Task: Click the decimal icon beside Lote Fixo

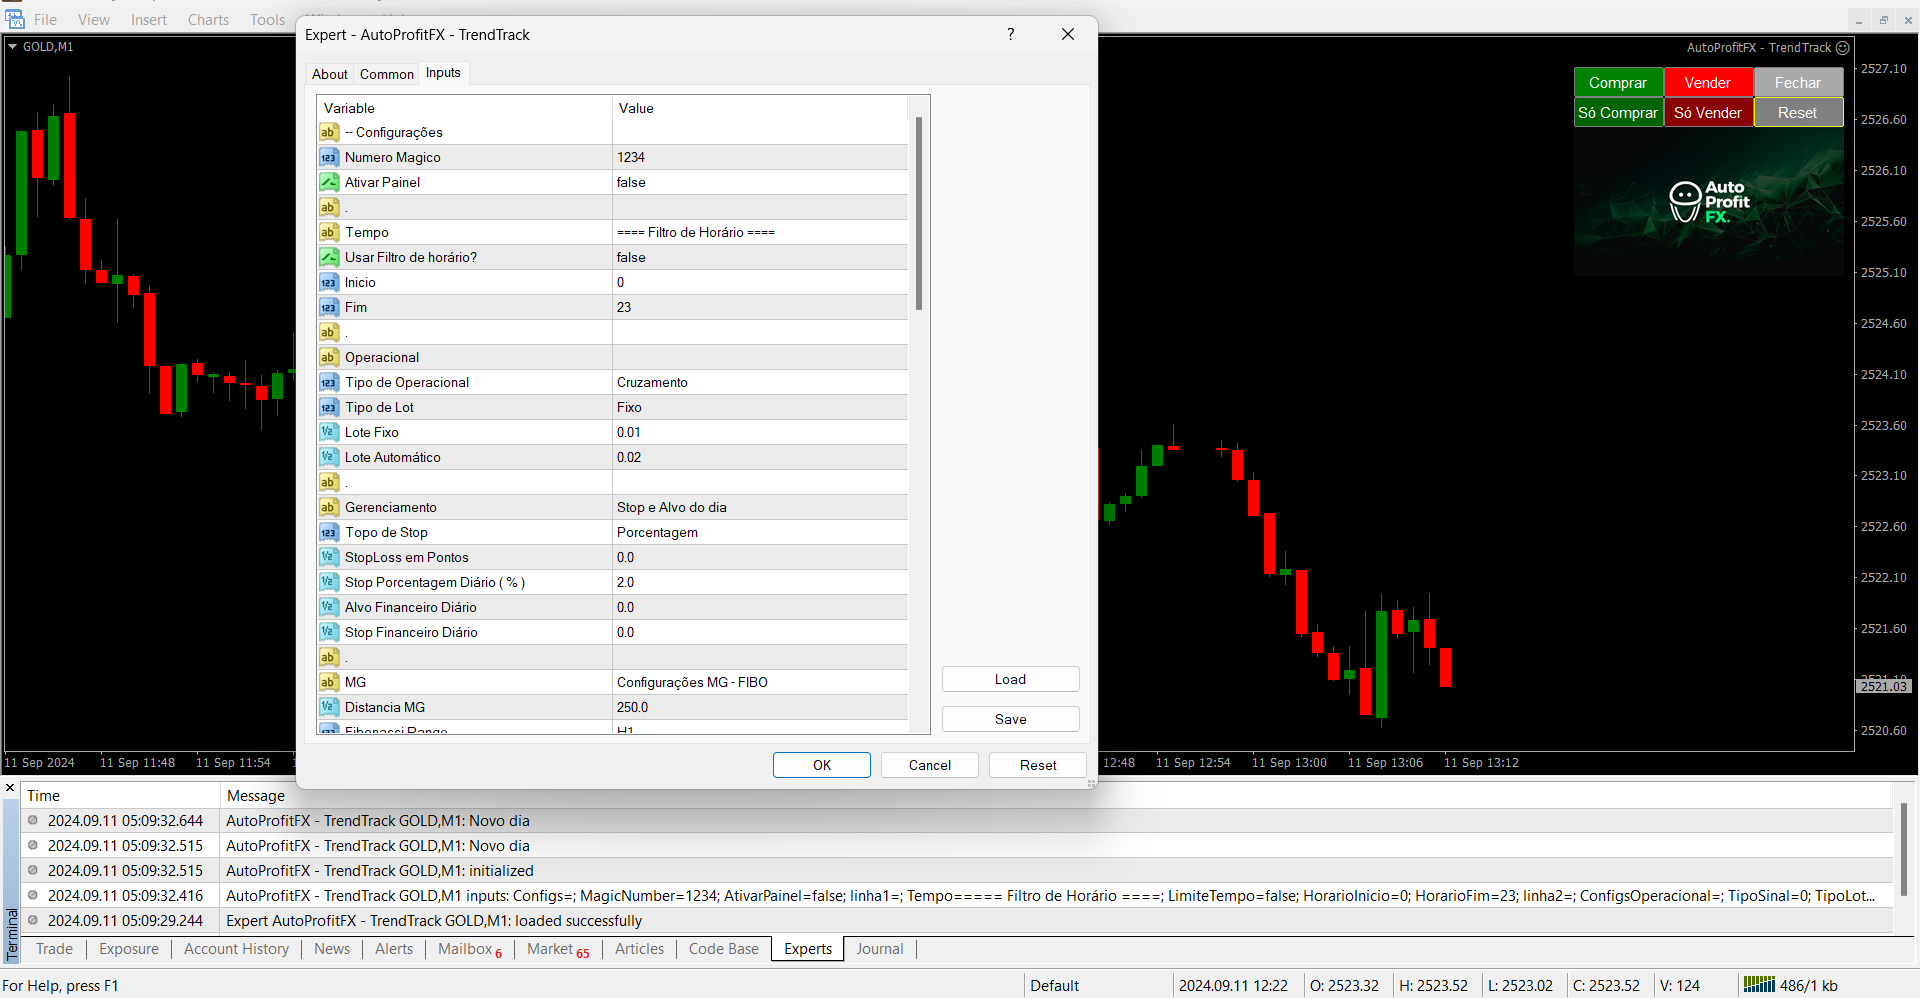Action: (x=329, y=432)
